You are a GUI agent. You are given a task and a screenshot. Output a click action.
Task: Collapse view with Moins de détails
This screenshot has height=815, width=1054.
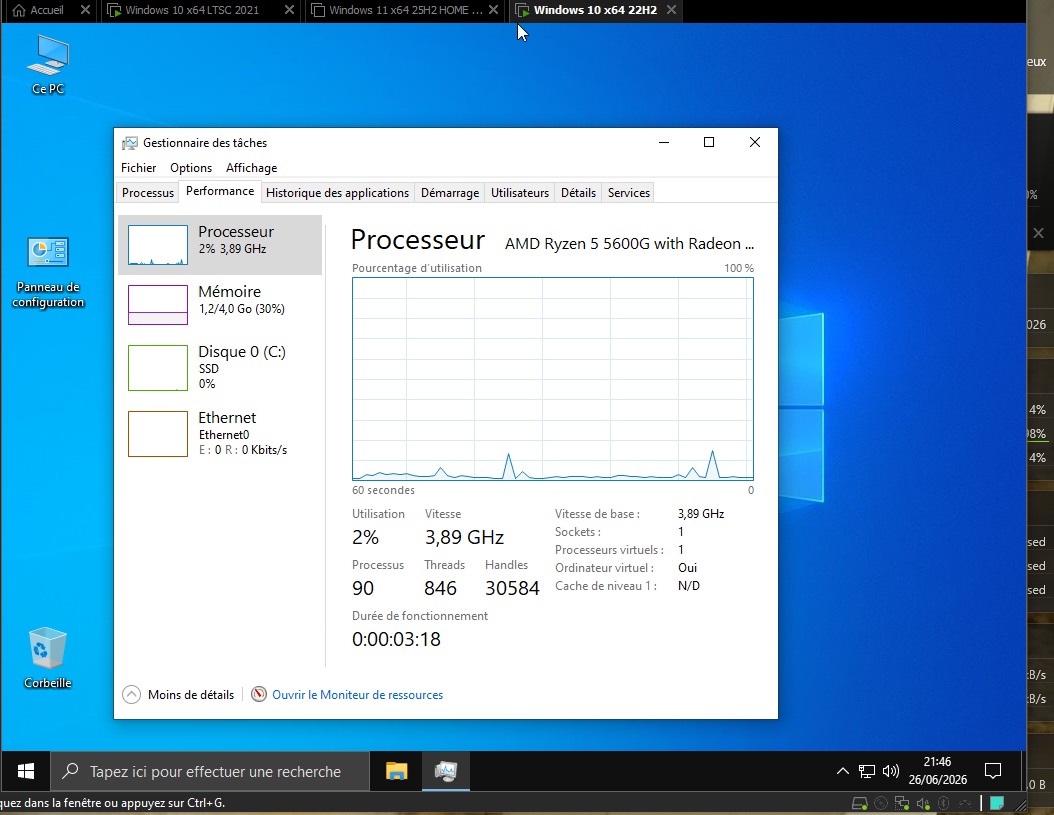[178, 695]
